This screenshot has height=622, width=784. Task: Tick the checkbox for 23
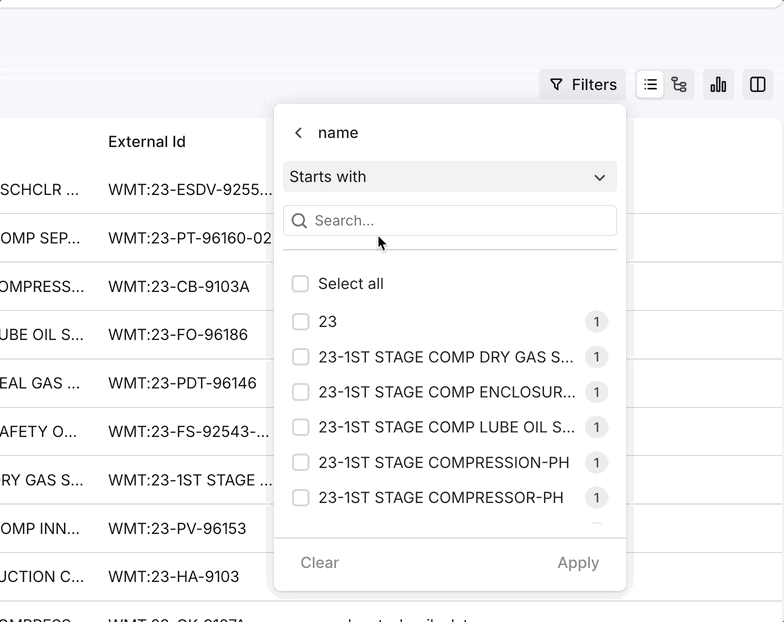coord(300,322)
